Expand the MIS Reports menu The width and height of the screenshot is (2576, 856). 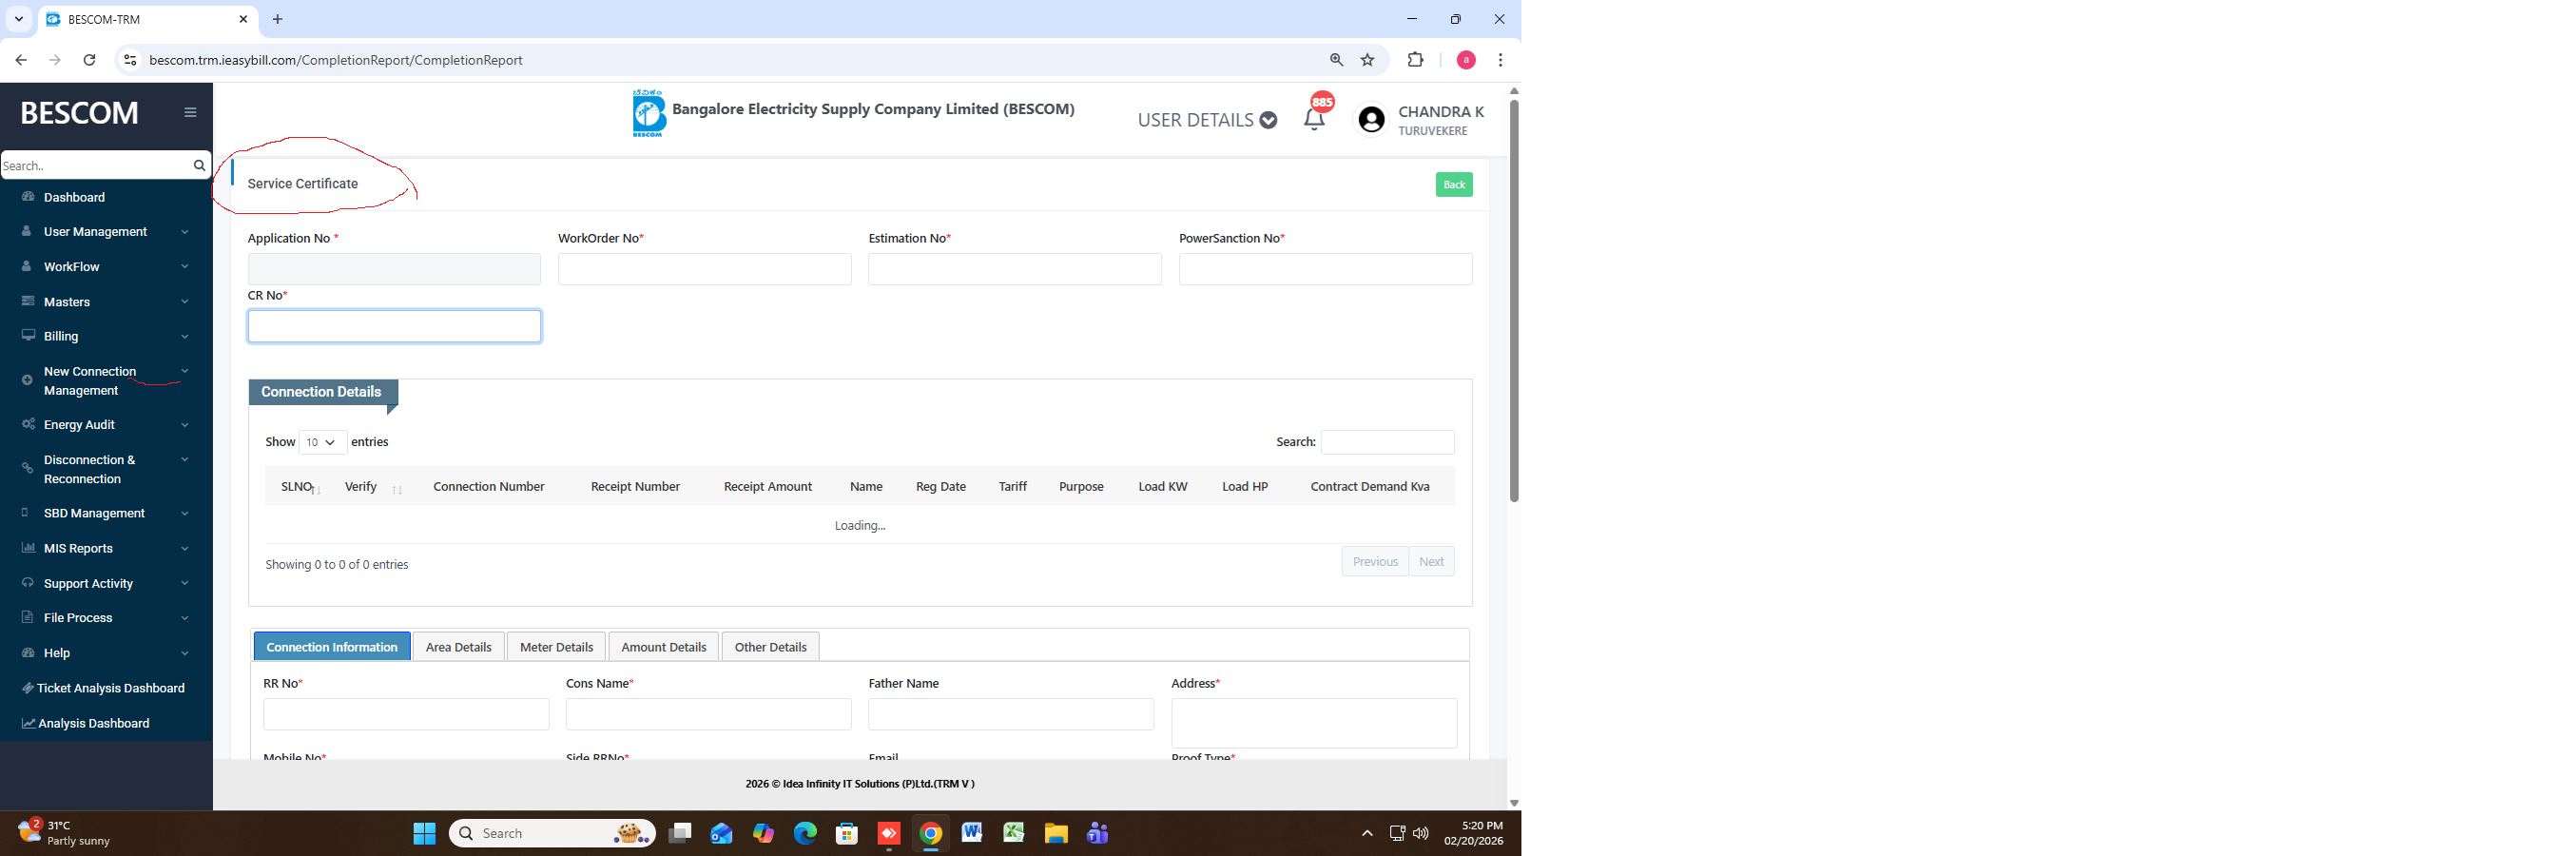pos(105,548)
